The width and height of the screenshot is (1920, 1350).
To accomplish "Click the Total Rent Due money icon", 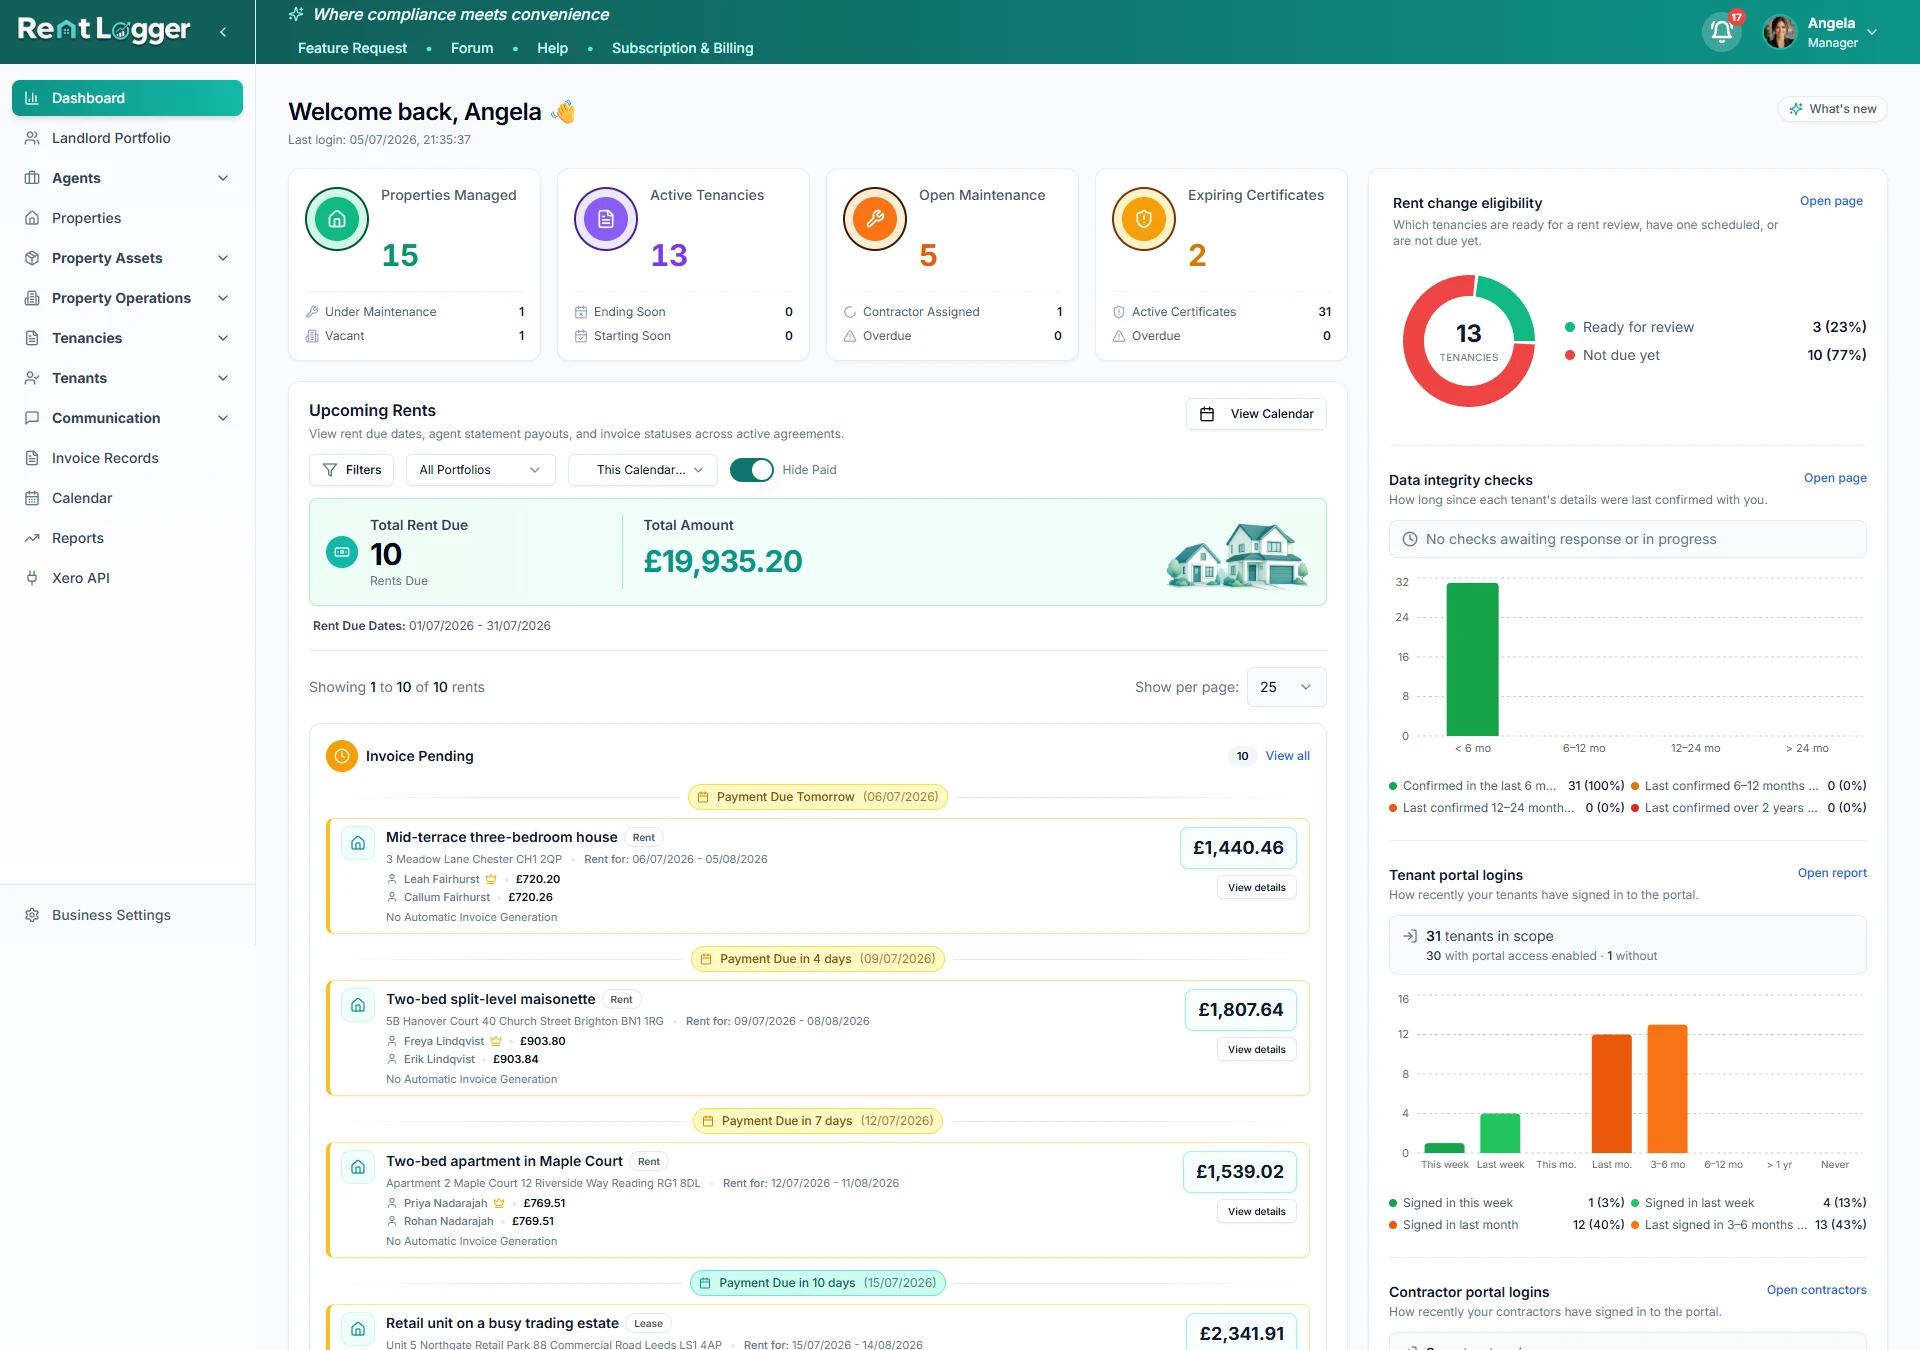I will tap(342, 552).
